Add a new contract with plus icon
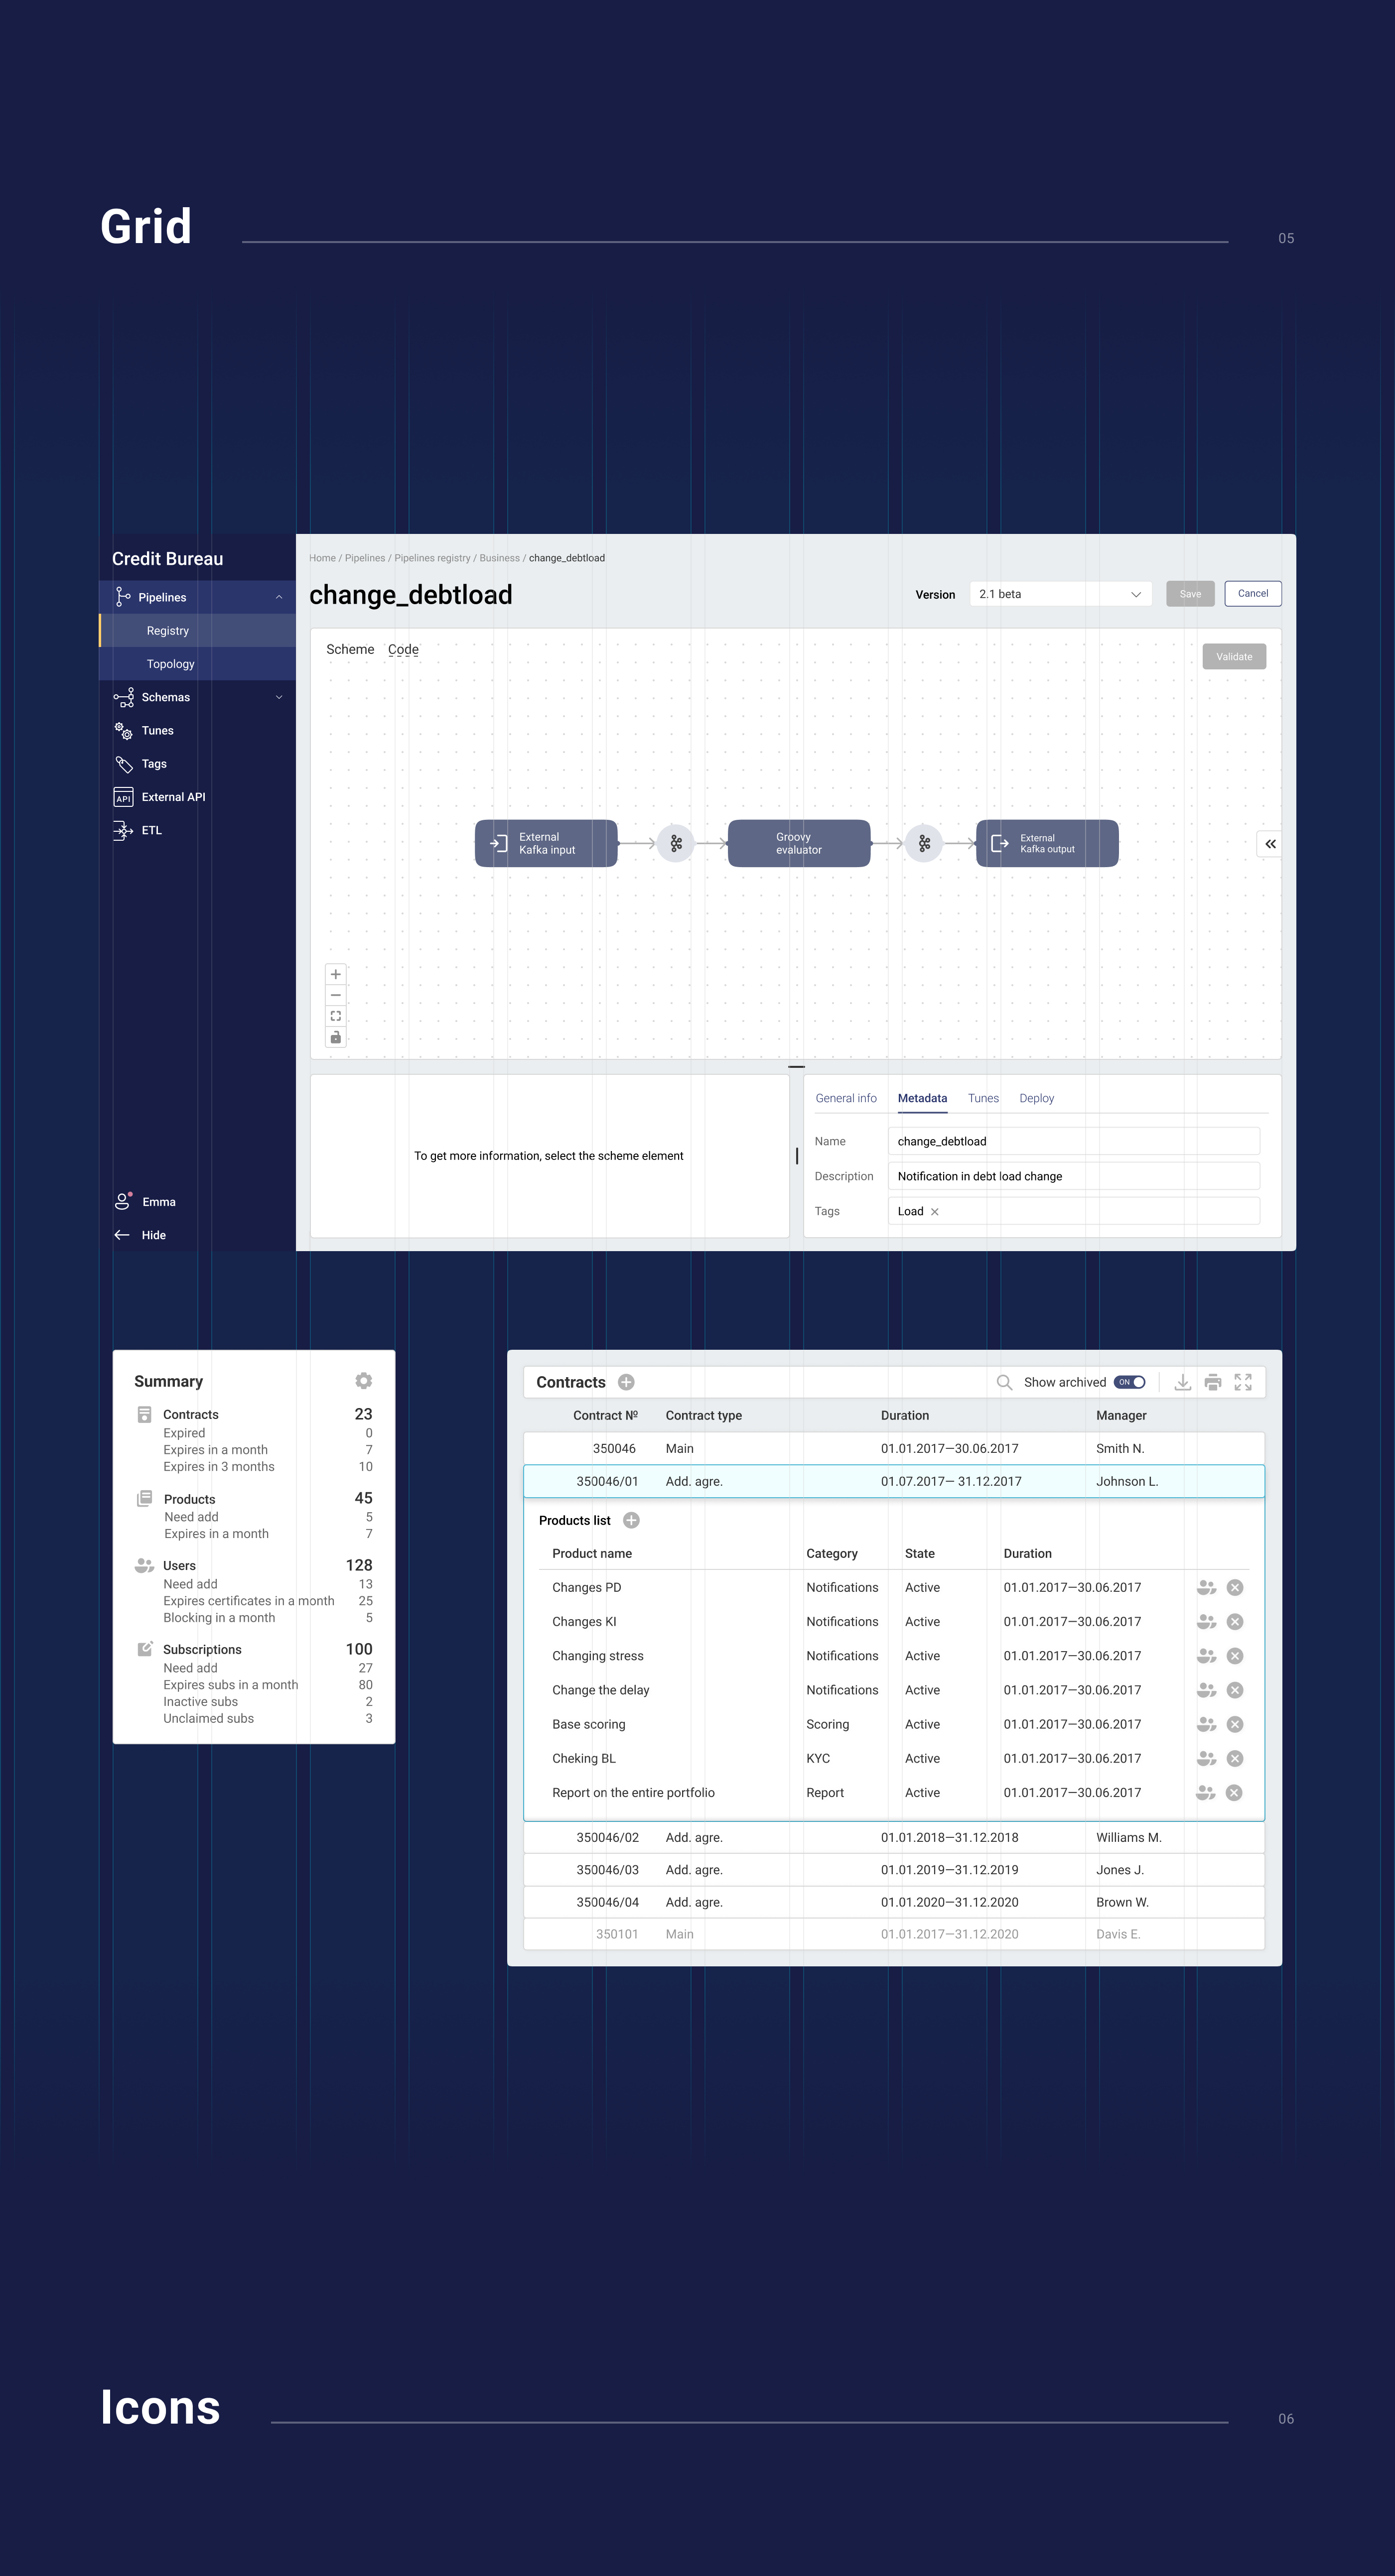1395x2576 pixels. (626, 1382)
